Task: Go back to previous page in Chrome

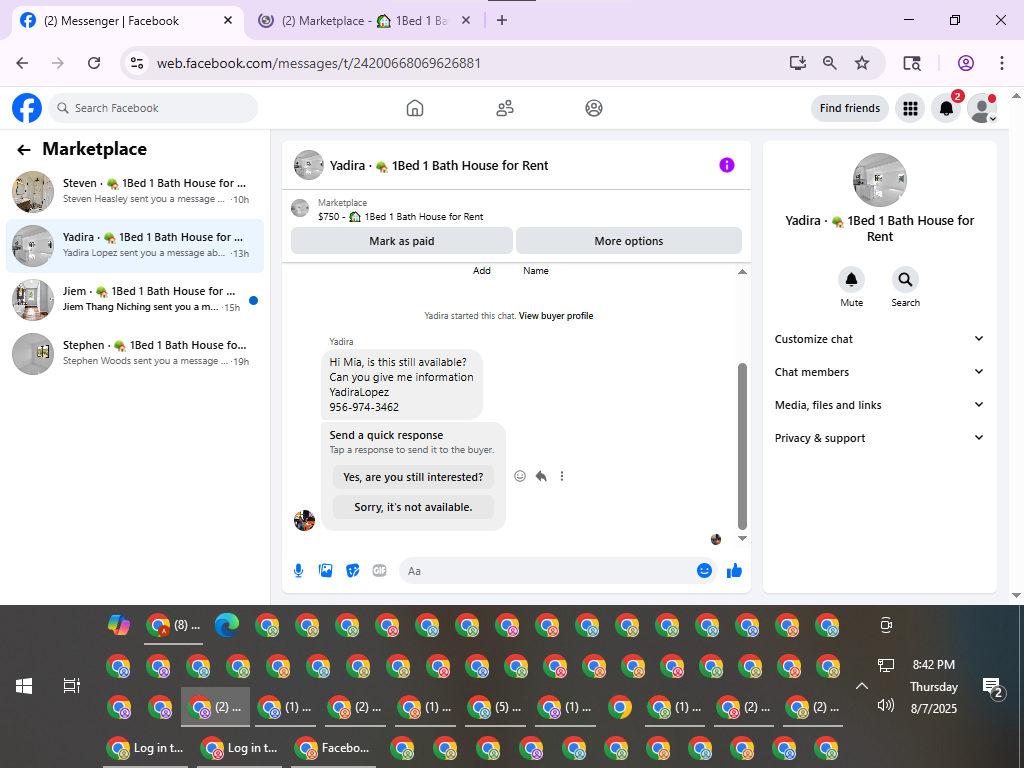Action: click(x=22, y=63)
